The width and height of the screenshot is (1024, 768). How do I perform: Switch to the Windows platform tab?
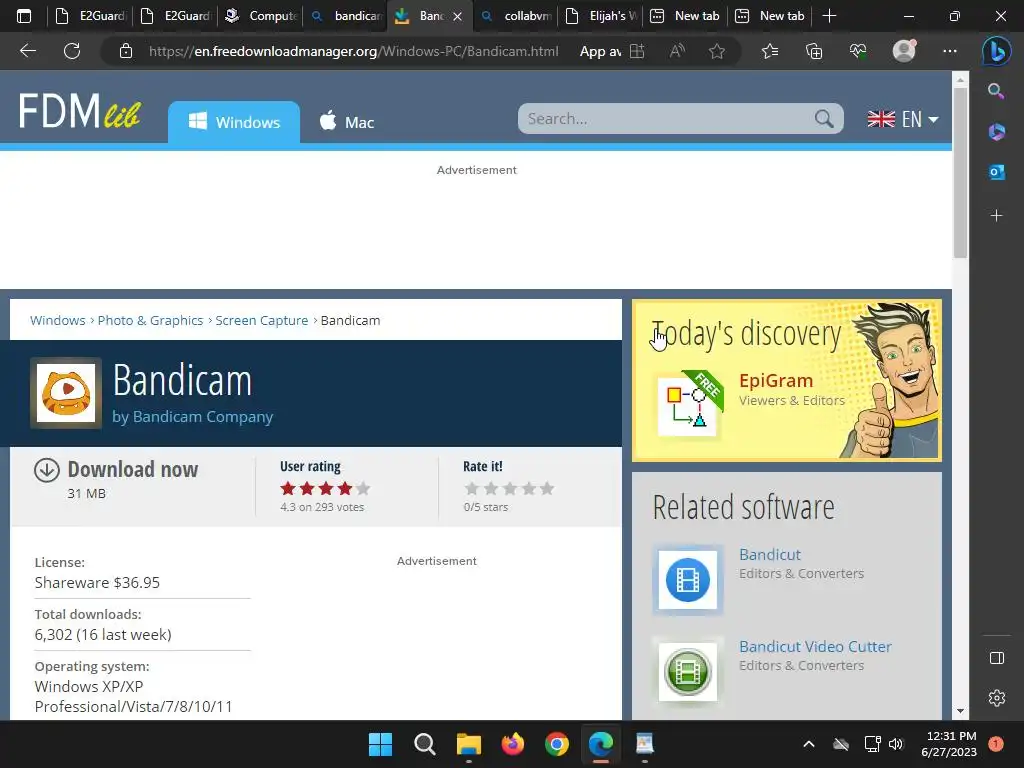[x=234, y=122]
